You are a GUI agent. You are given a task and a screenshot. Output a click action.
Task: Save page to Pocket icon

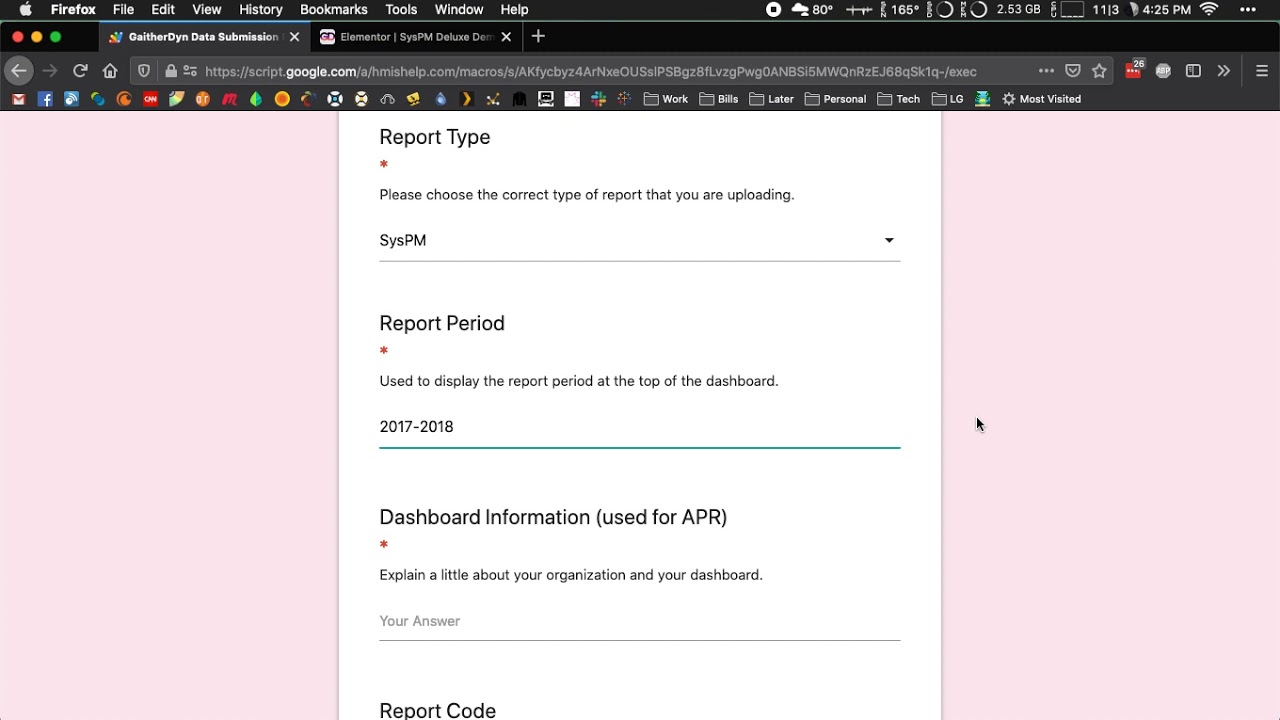(x=1073, y=71)
